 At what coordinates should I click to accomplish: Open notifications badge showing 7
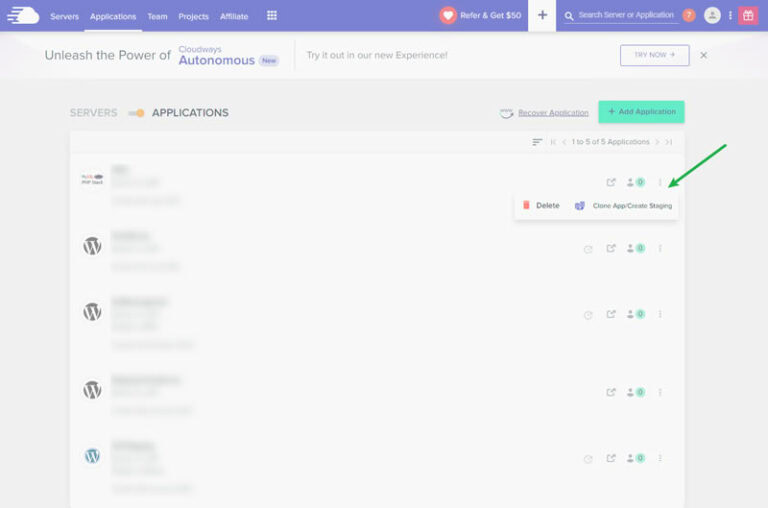(x=689, y=16)
